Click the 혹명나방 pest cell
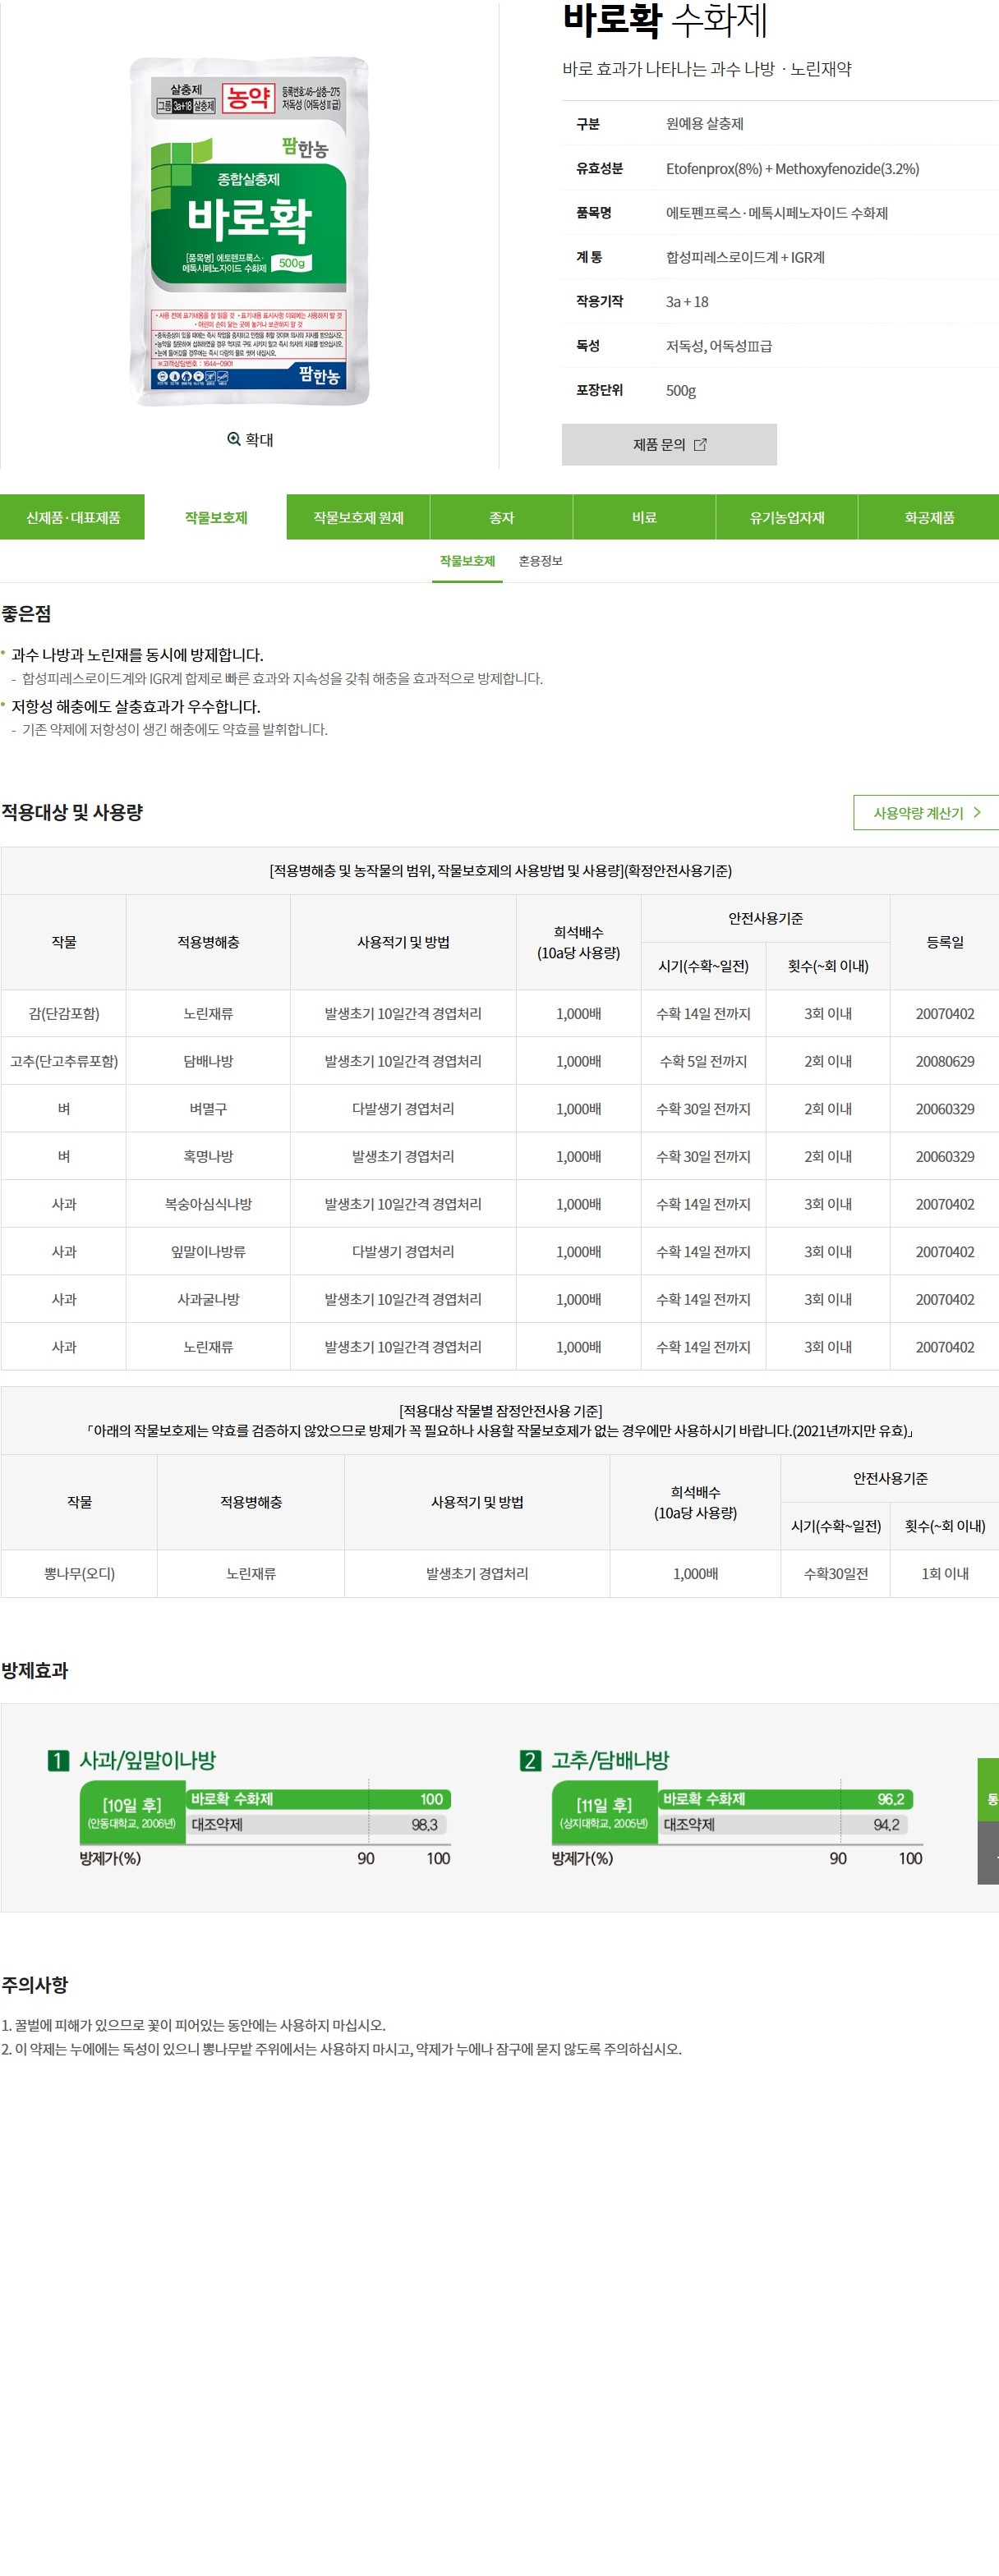The image size is (999, 2576). (x=208, y=1156)
